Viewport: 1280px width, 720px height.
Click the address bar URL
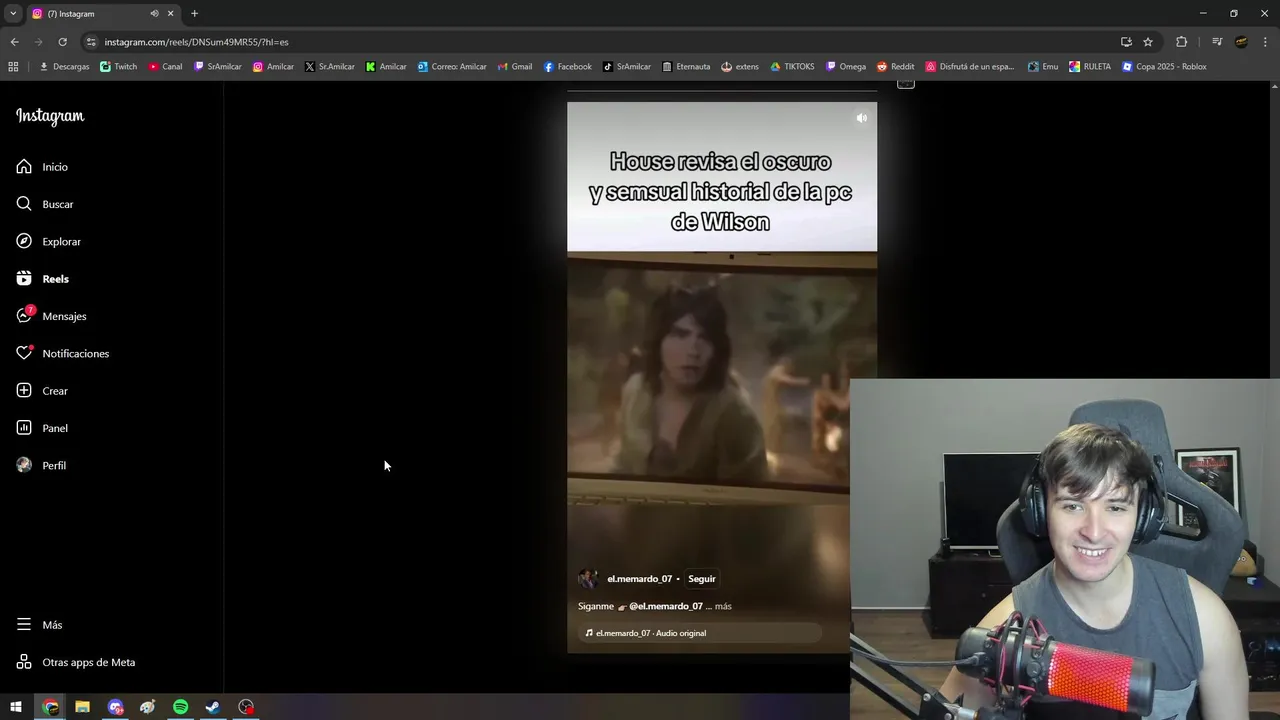197,42
